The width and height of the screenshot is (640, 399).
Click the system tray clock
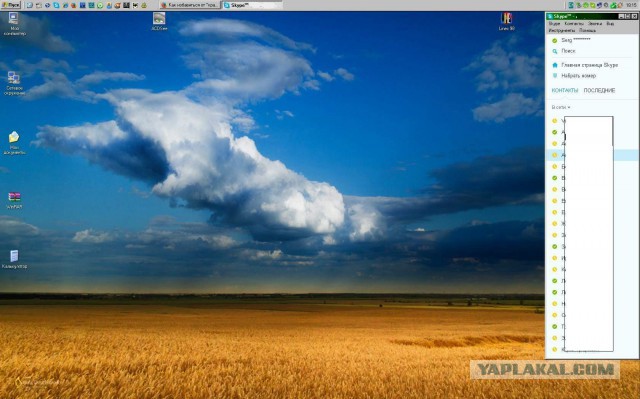(631, 5)
